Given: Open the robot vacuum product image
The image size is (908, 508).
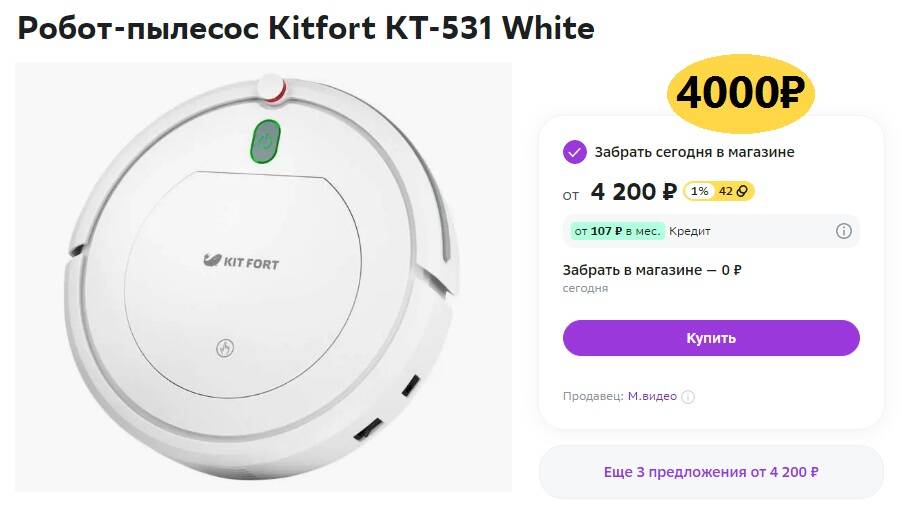Looking at the screenshot, I should [263, 277].
